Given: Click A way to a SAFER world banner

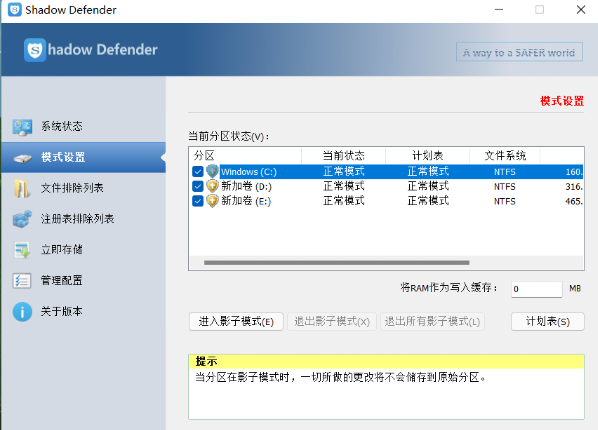Looking at the screenshot, I should click(519, 52).
